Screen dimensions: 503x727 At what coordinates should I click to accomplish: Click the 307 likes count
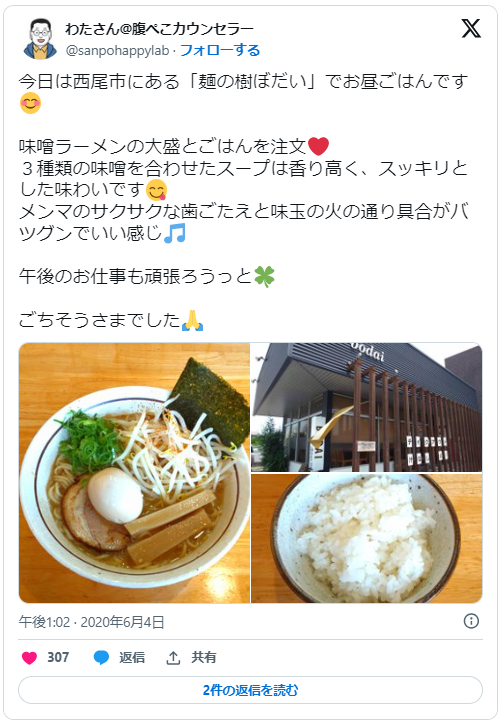click(58, 657)
